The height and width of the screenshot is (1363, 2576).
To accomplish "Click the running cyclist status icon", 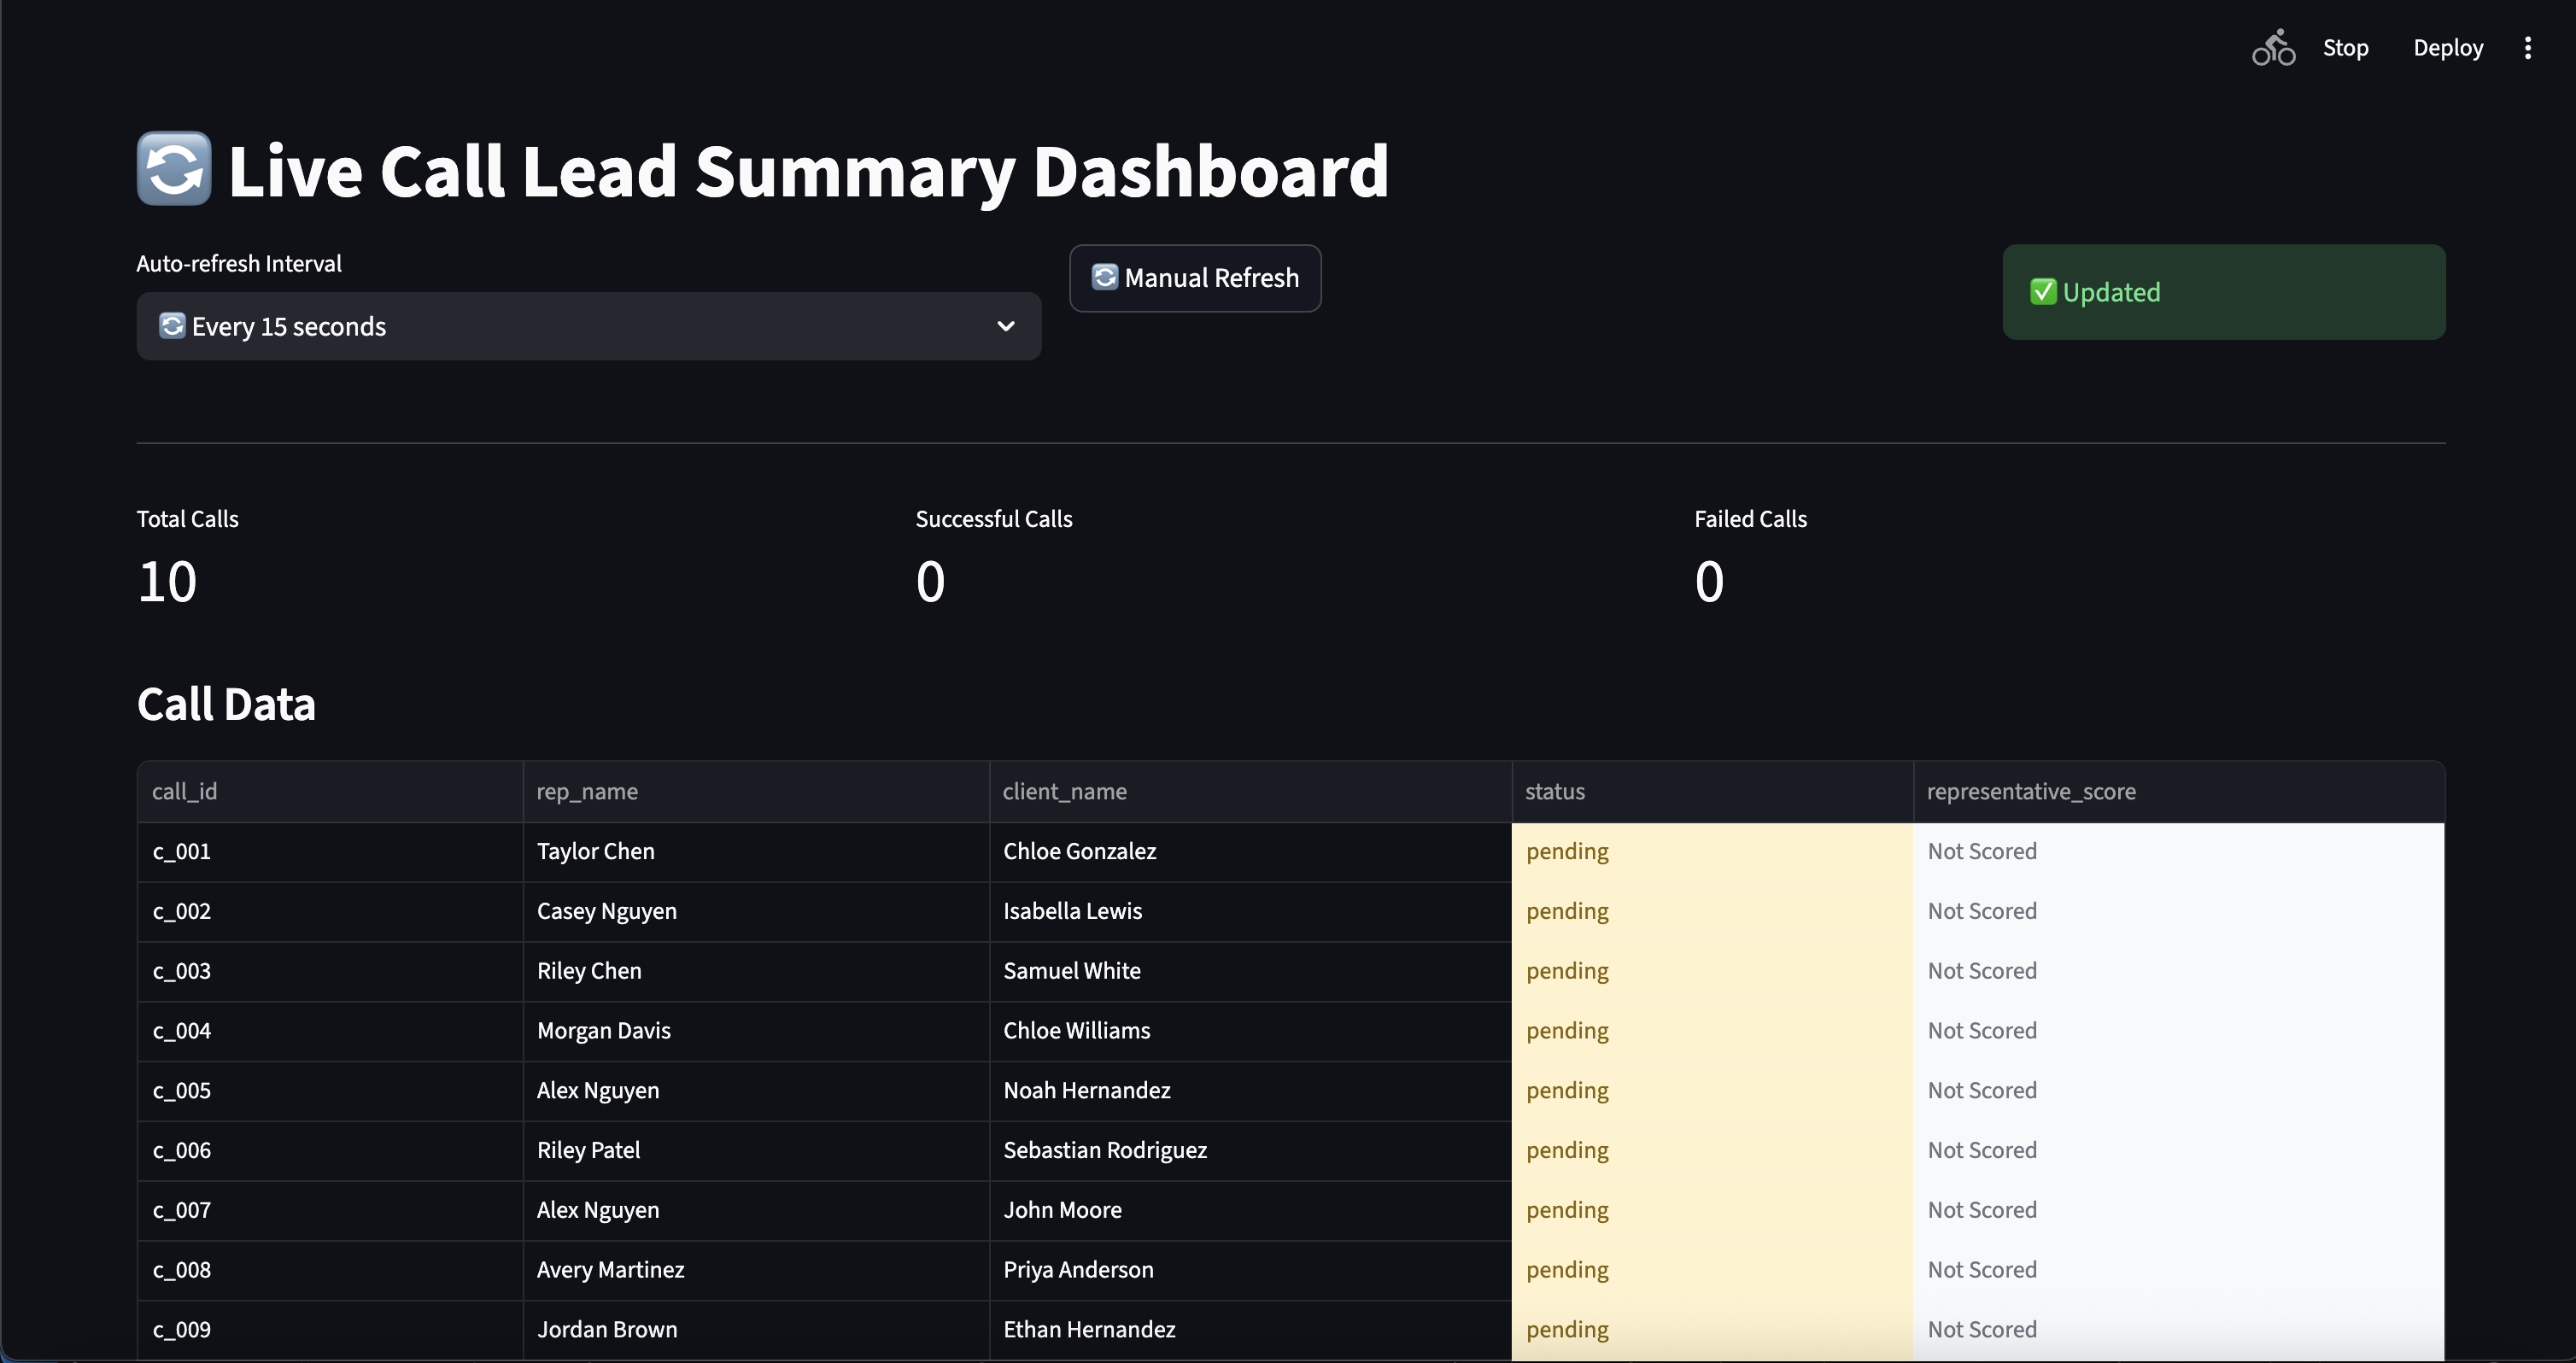I will pyautogui.click(x=2272, y=48).
